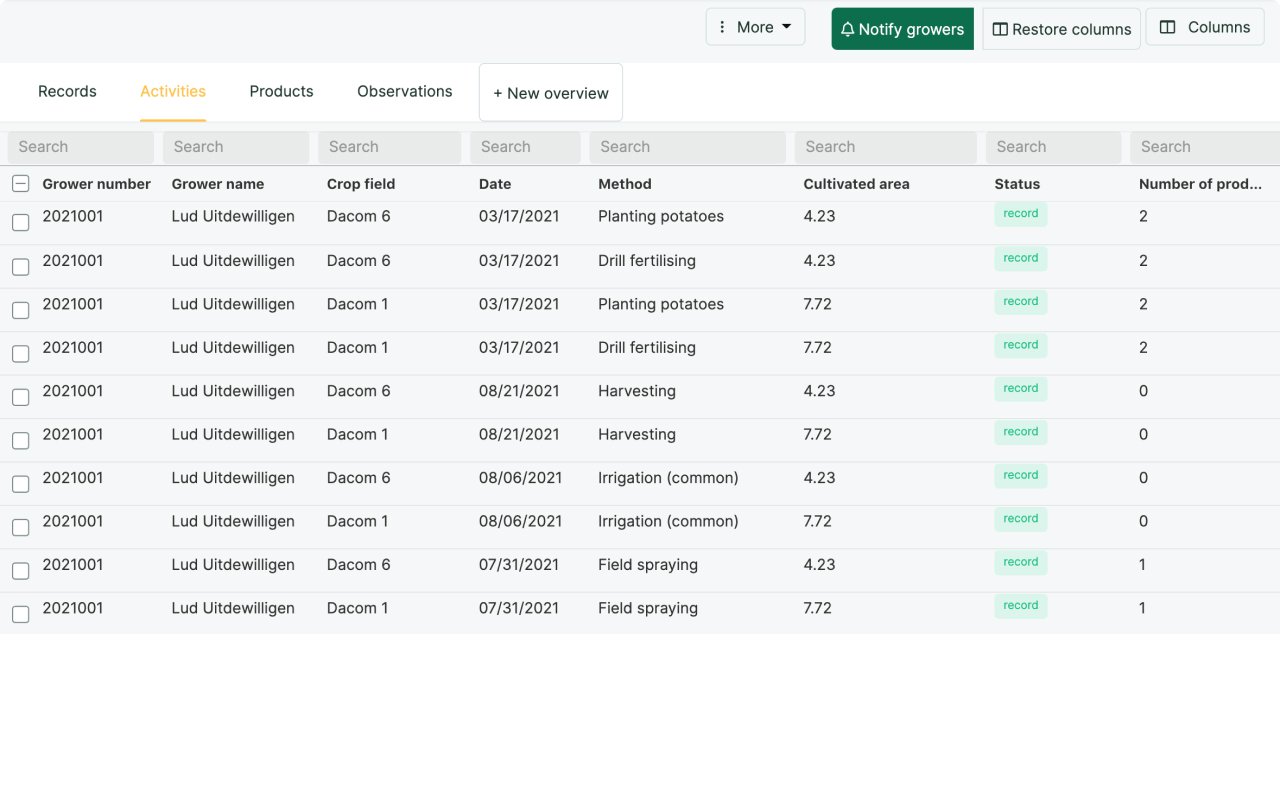Viewport: 1280px width, 800px height.
Task: Click Method cell of Dacom 6 Field spraying row
Action: click(648, 565)
